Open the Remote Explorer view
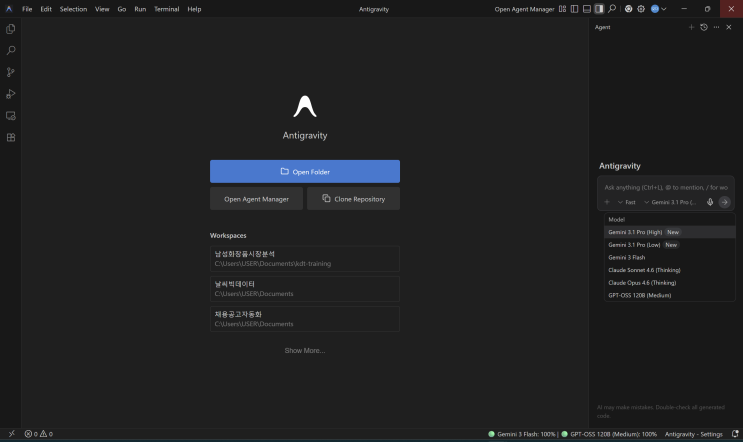The width and height of the screenshot is (743, 442). click(10, 116)
